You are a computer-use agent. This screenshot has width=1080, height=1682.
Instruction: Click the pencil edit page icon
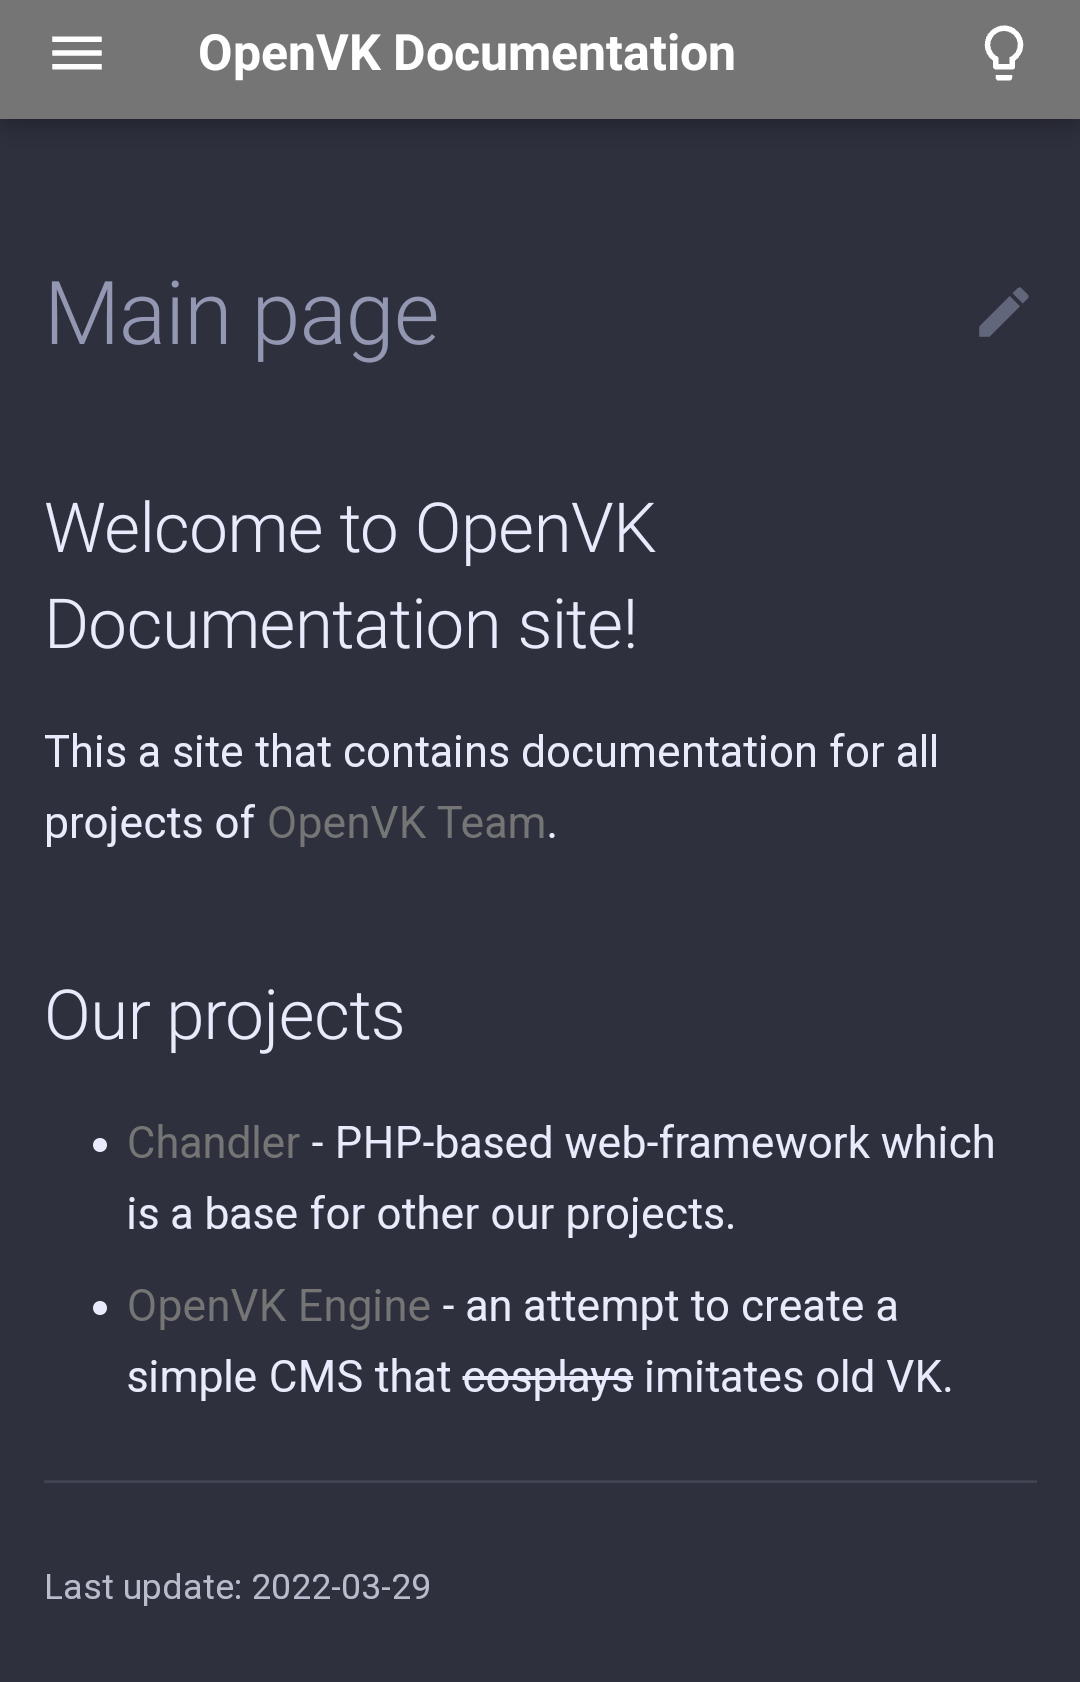(x=1003, y=313)
